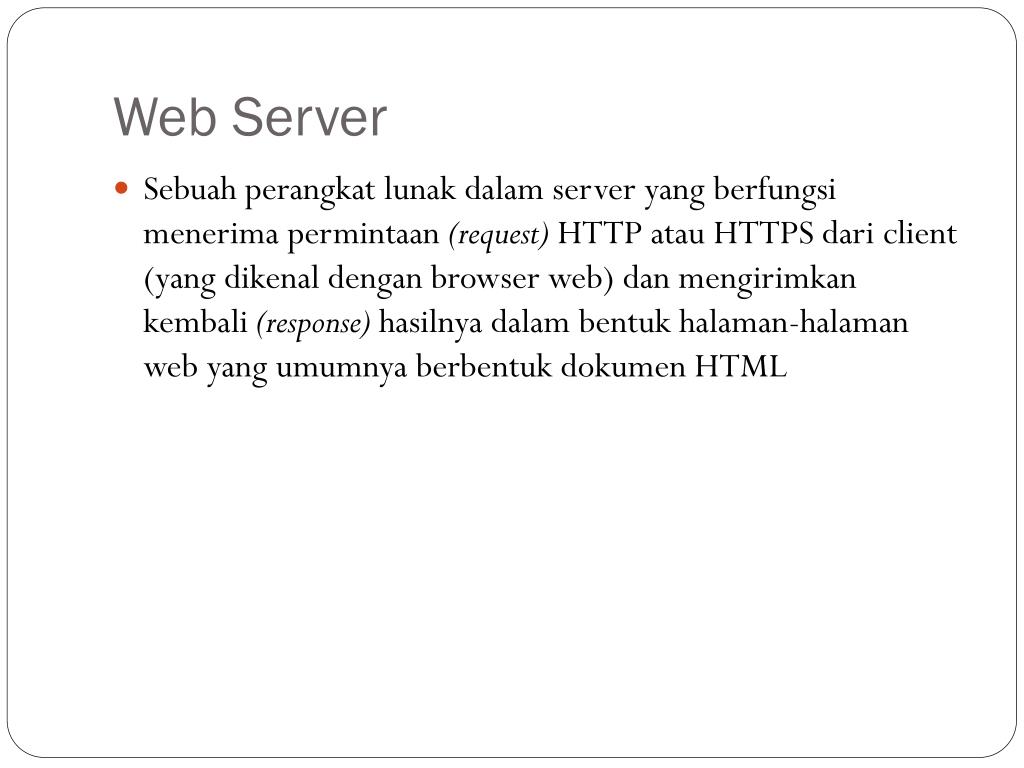The height and width of the screenshot is (768, 1024).
Task: Select the "Web Server" slide title
Action: tap(250, 118)
